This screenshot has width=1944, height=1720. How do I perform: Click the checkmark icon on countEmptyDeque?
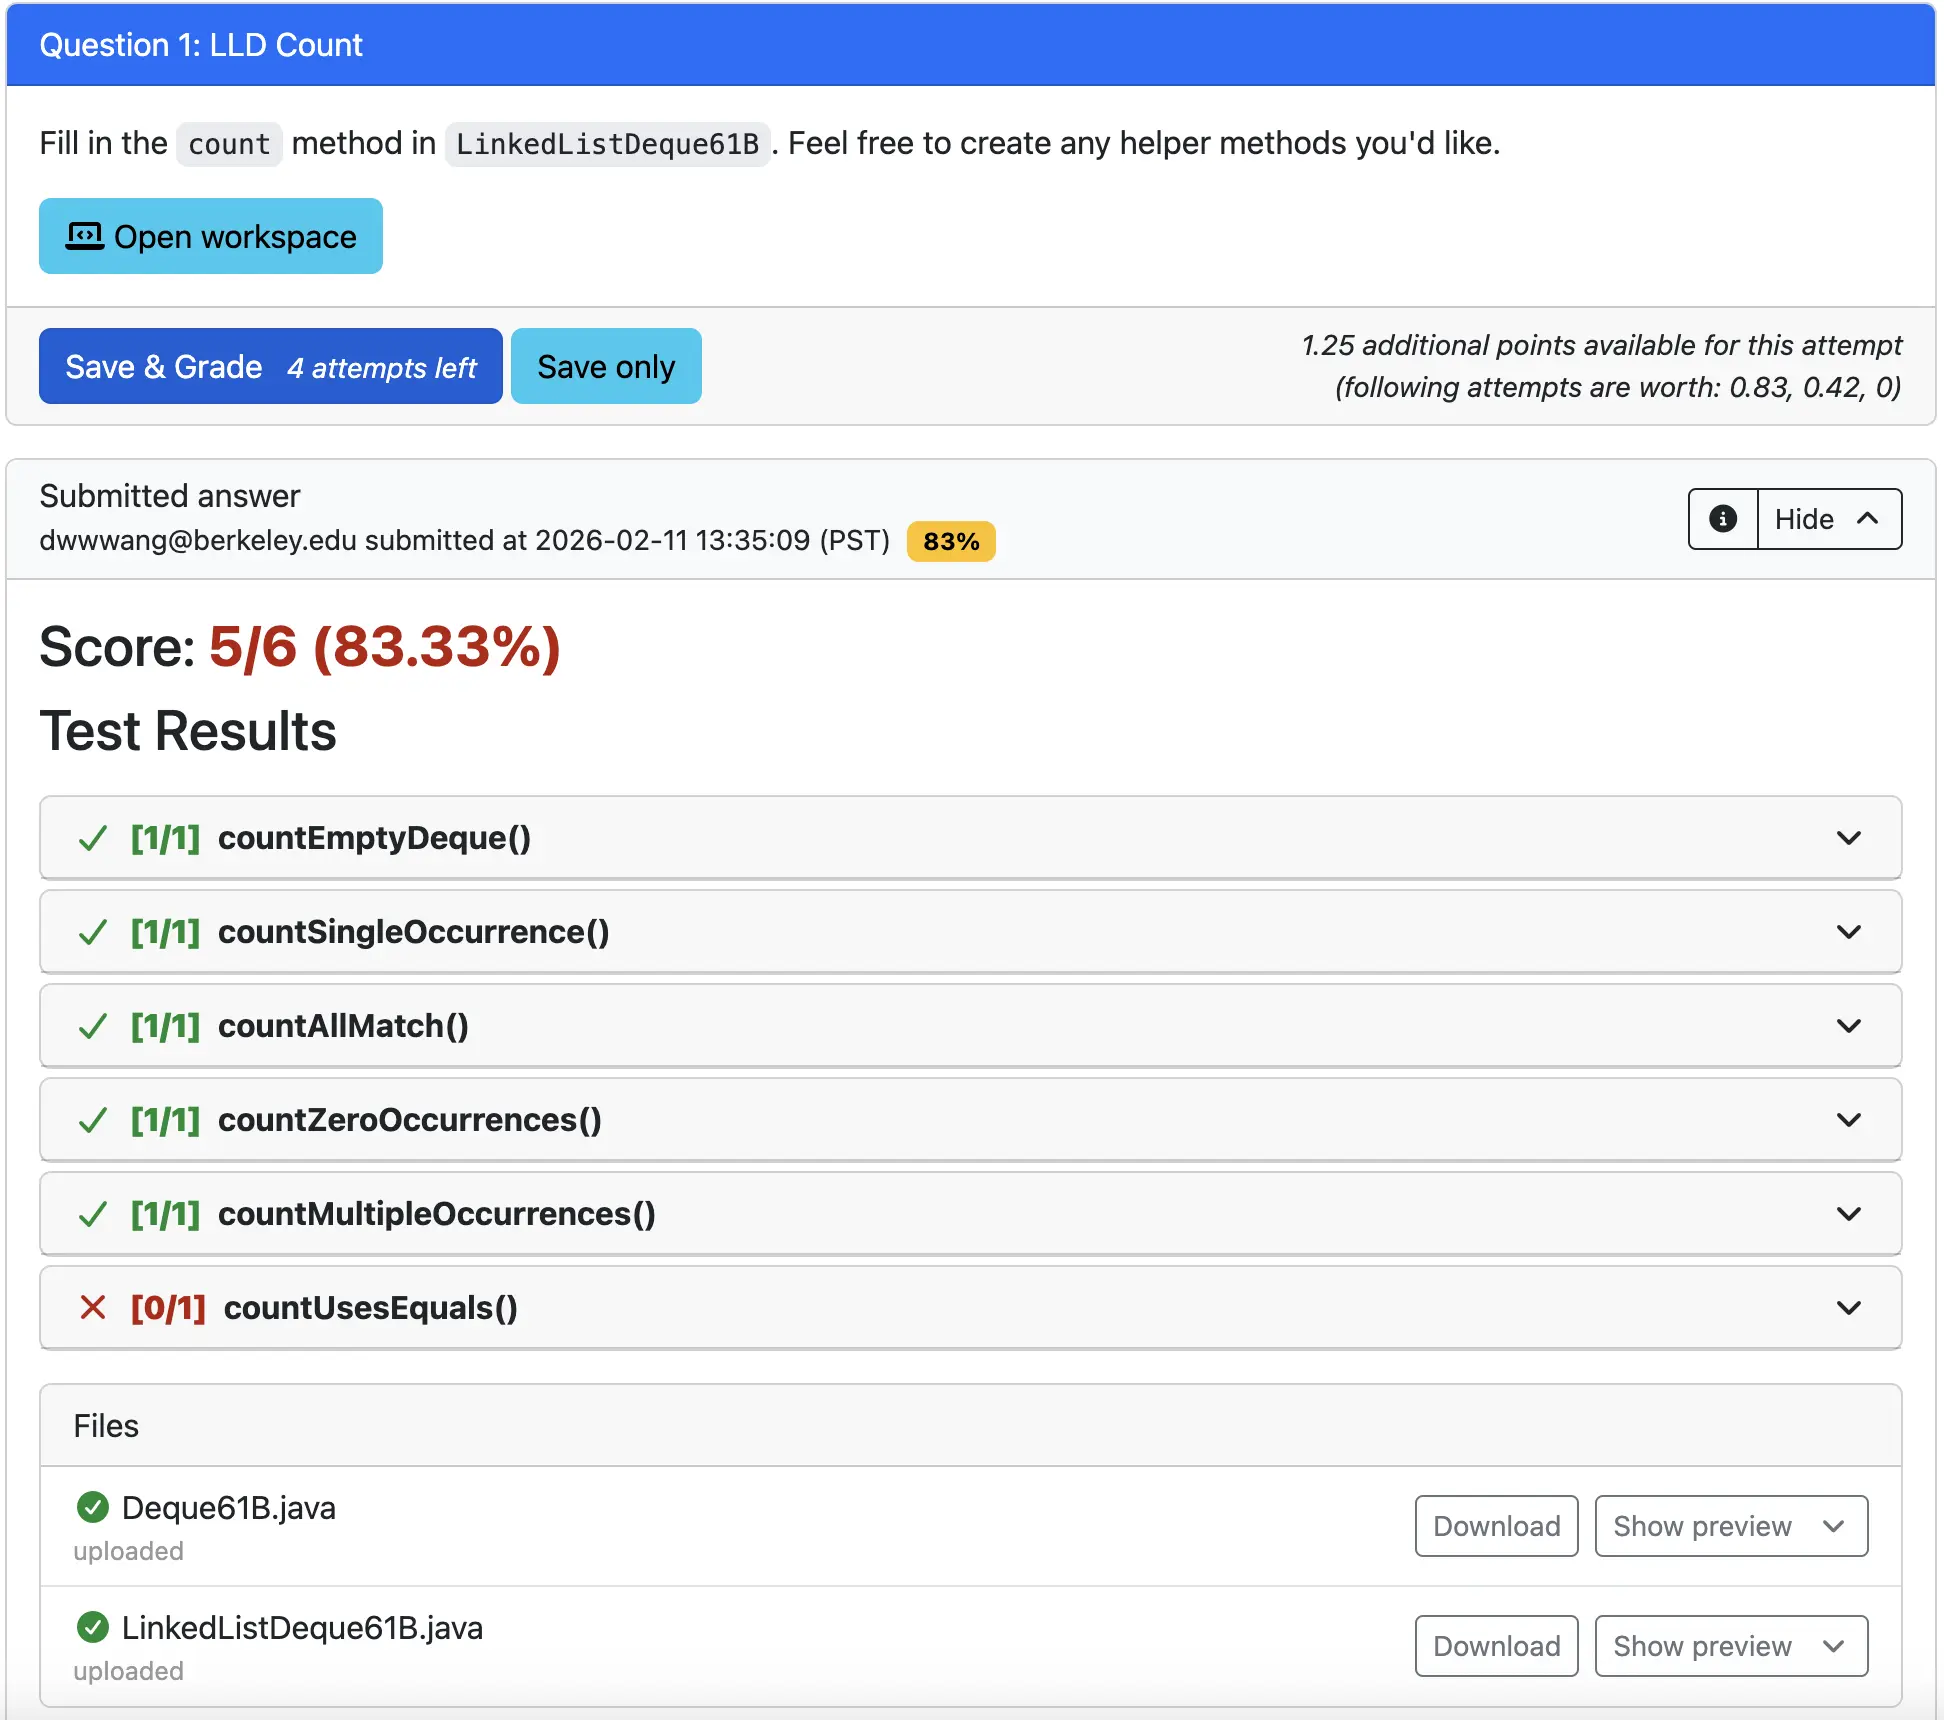(93, 838)
